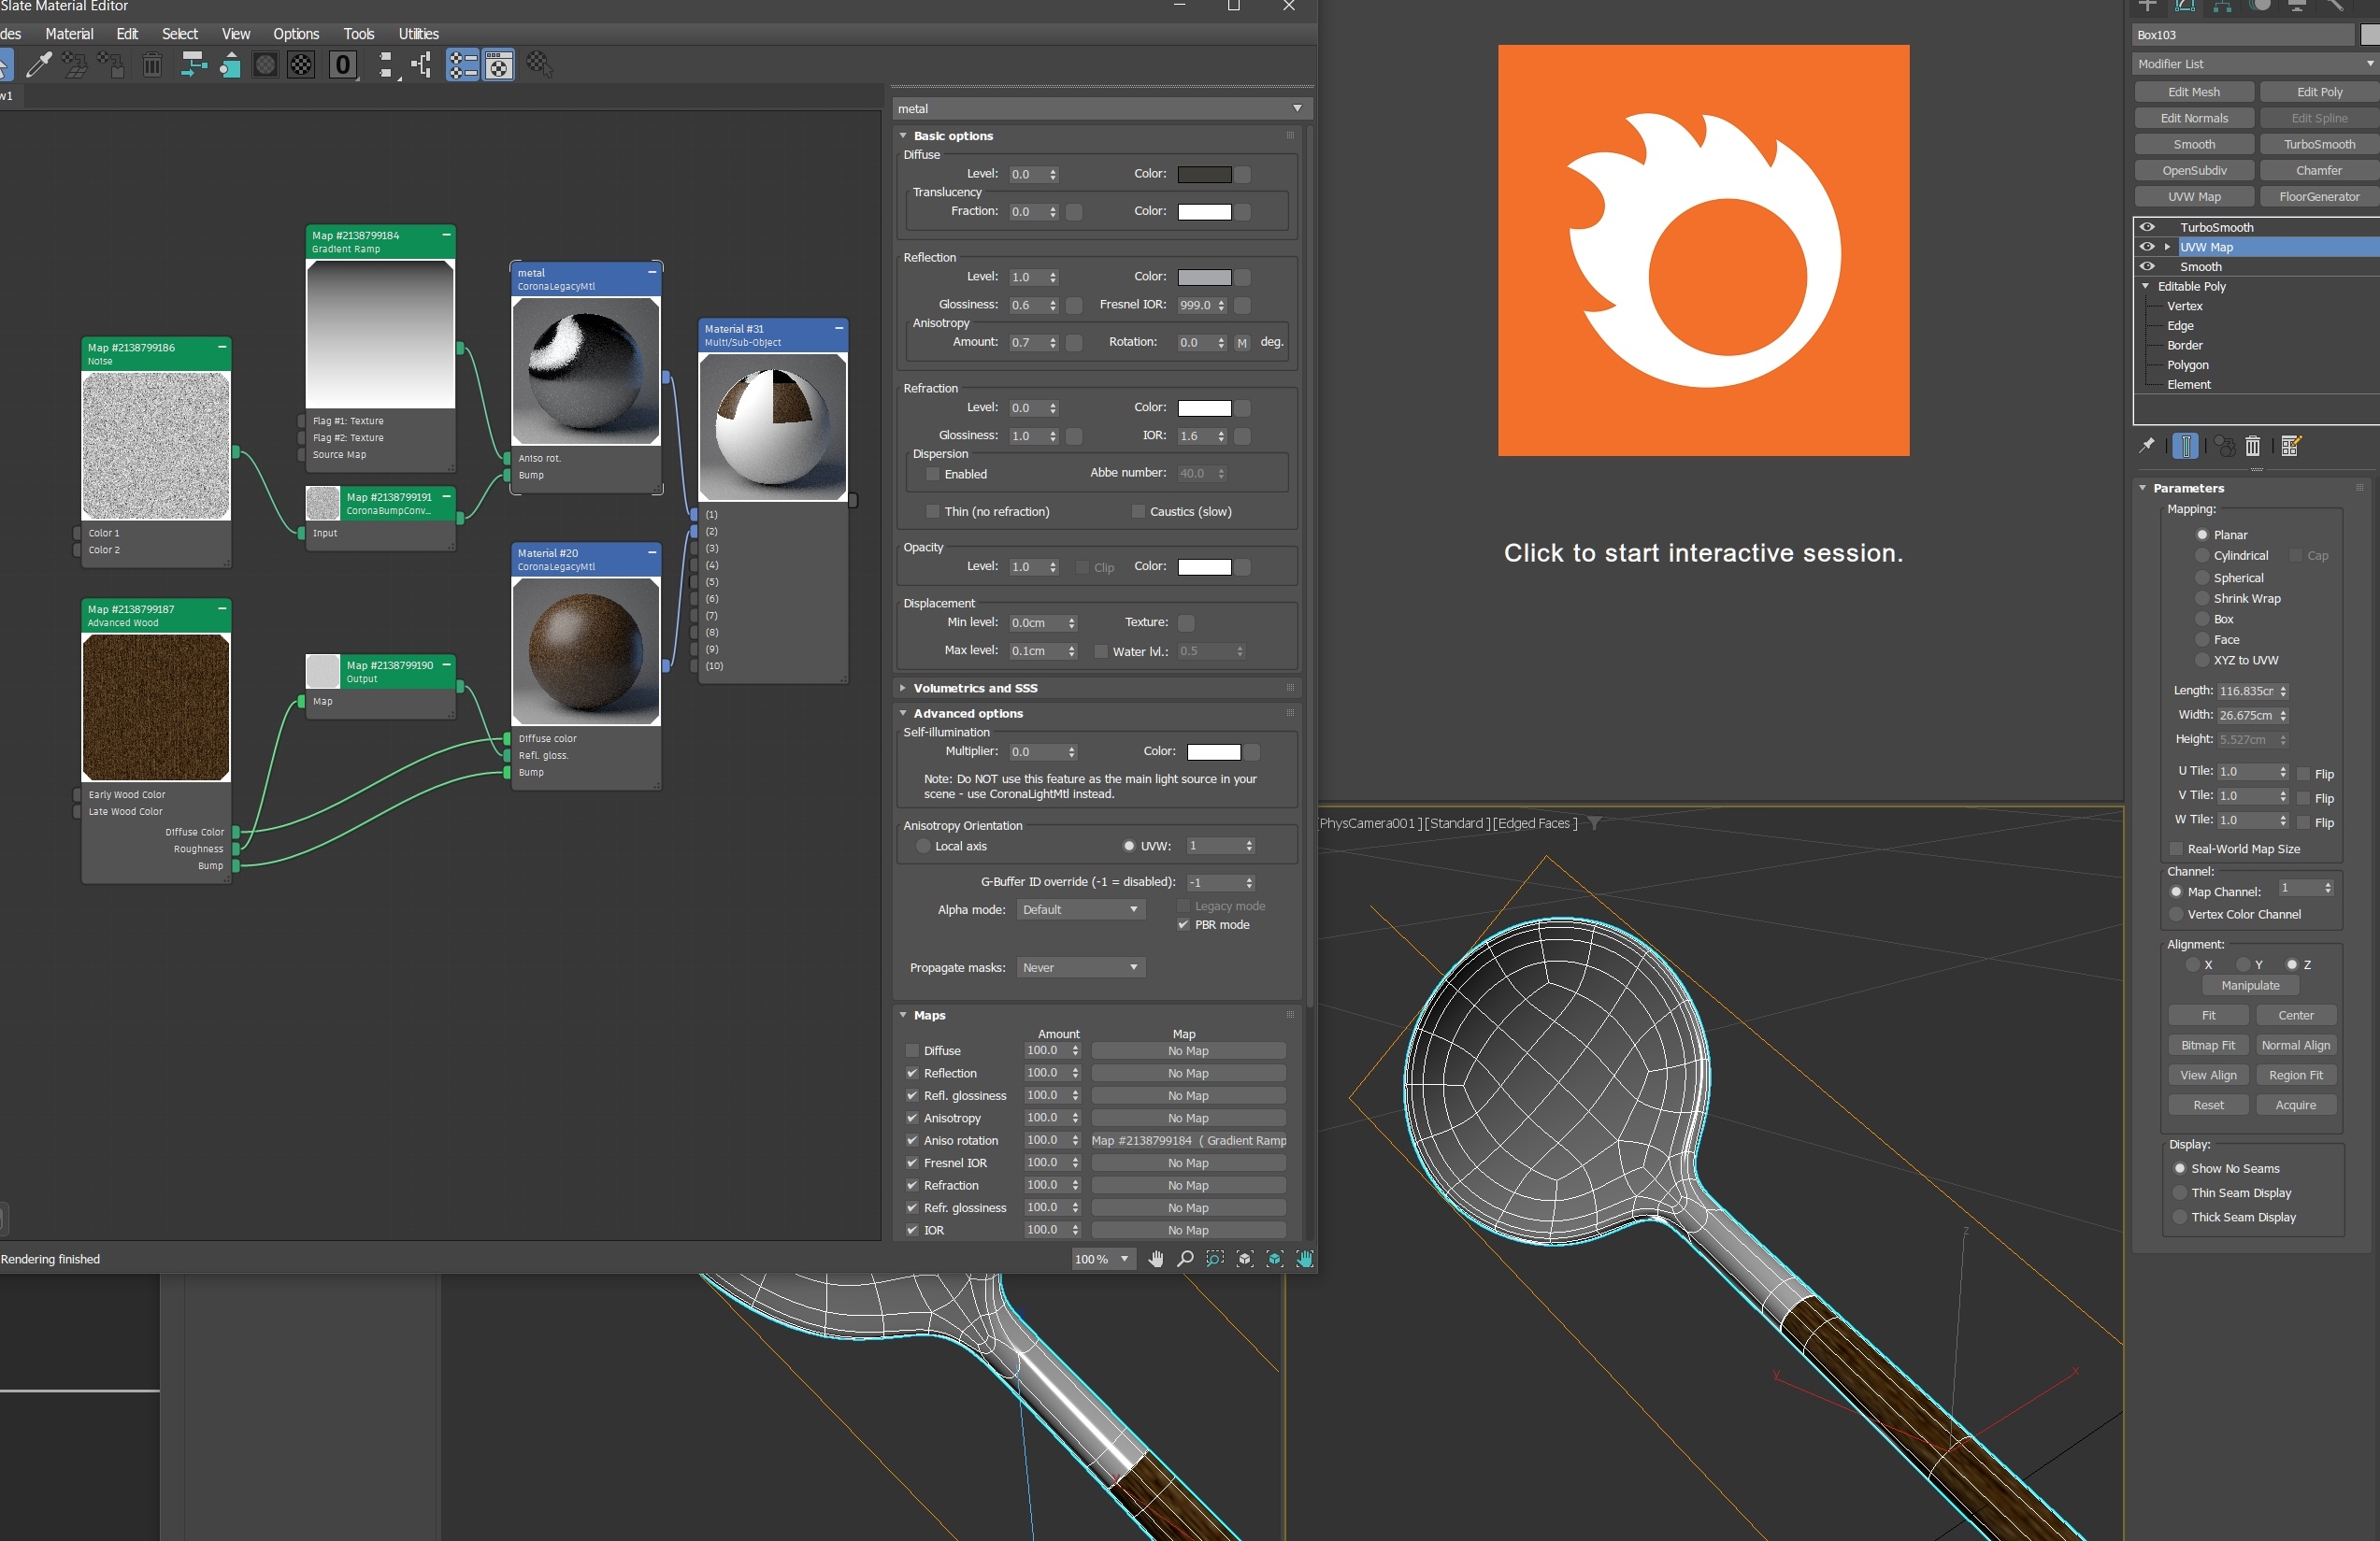
Task: Toggle Smooth modifier visibility eye
Action: click(2147, 266)
